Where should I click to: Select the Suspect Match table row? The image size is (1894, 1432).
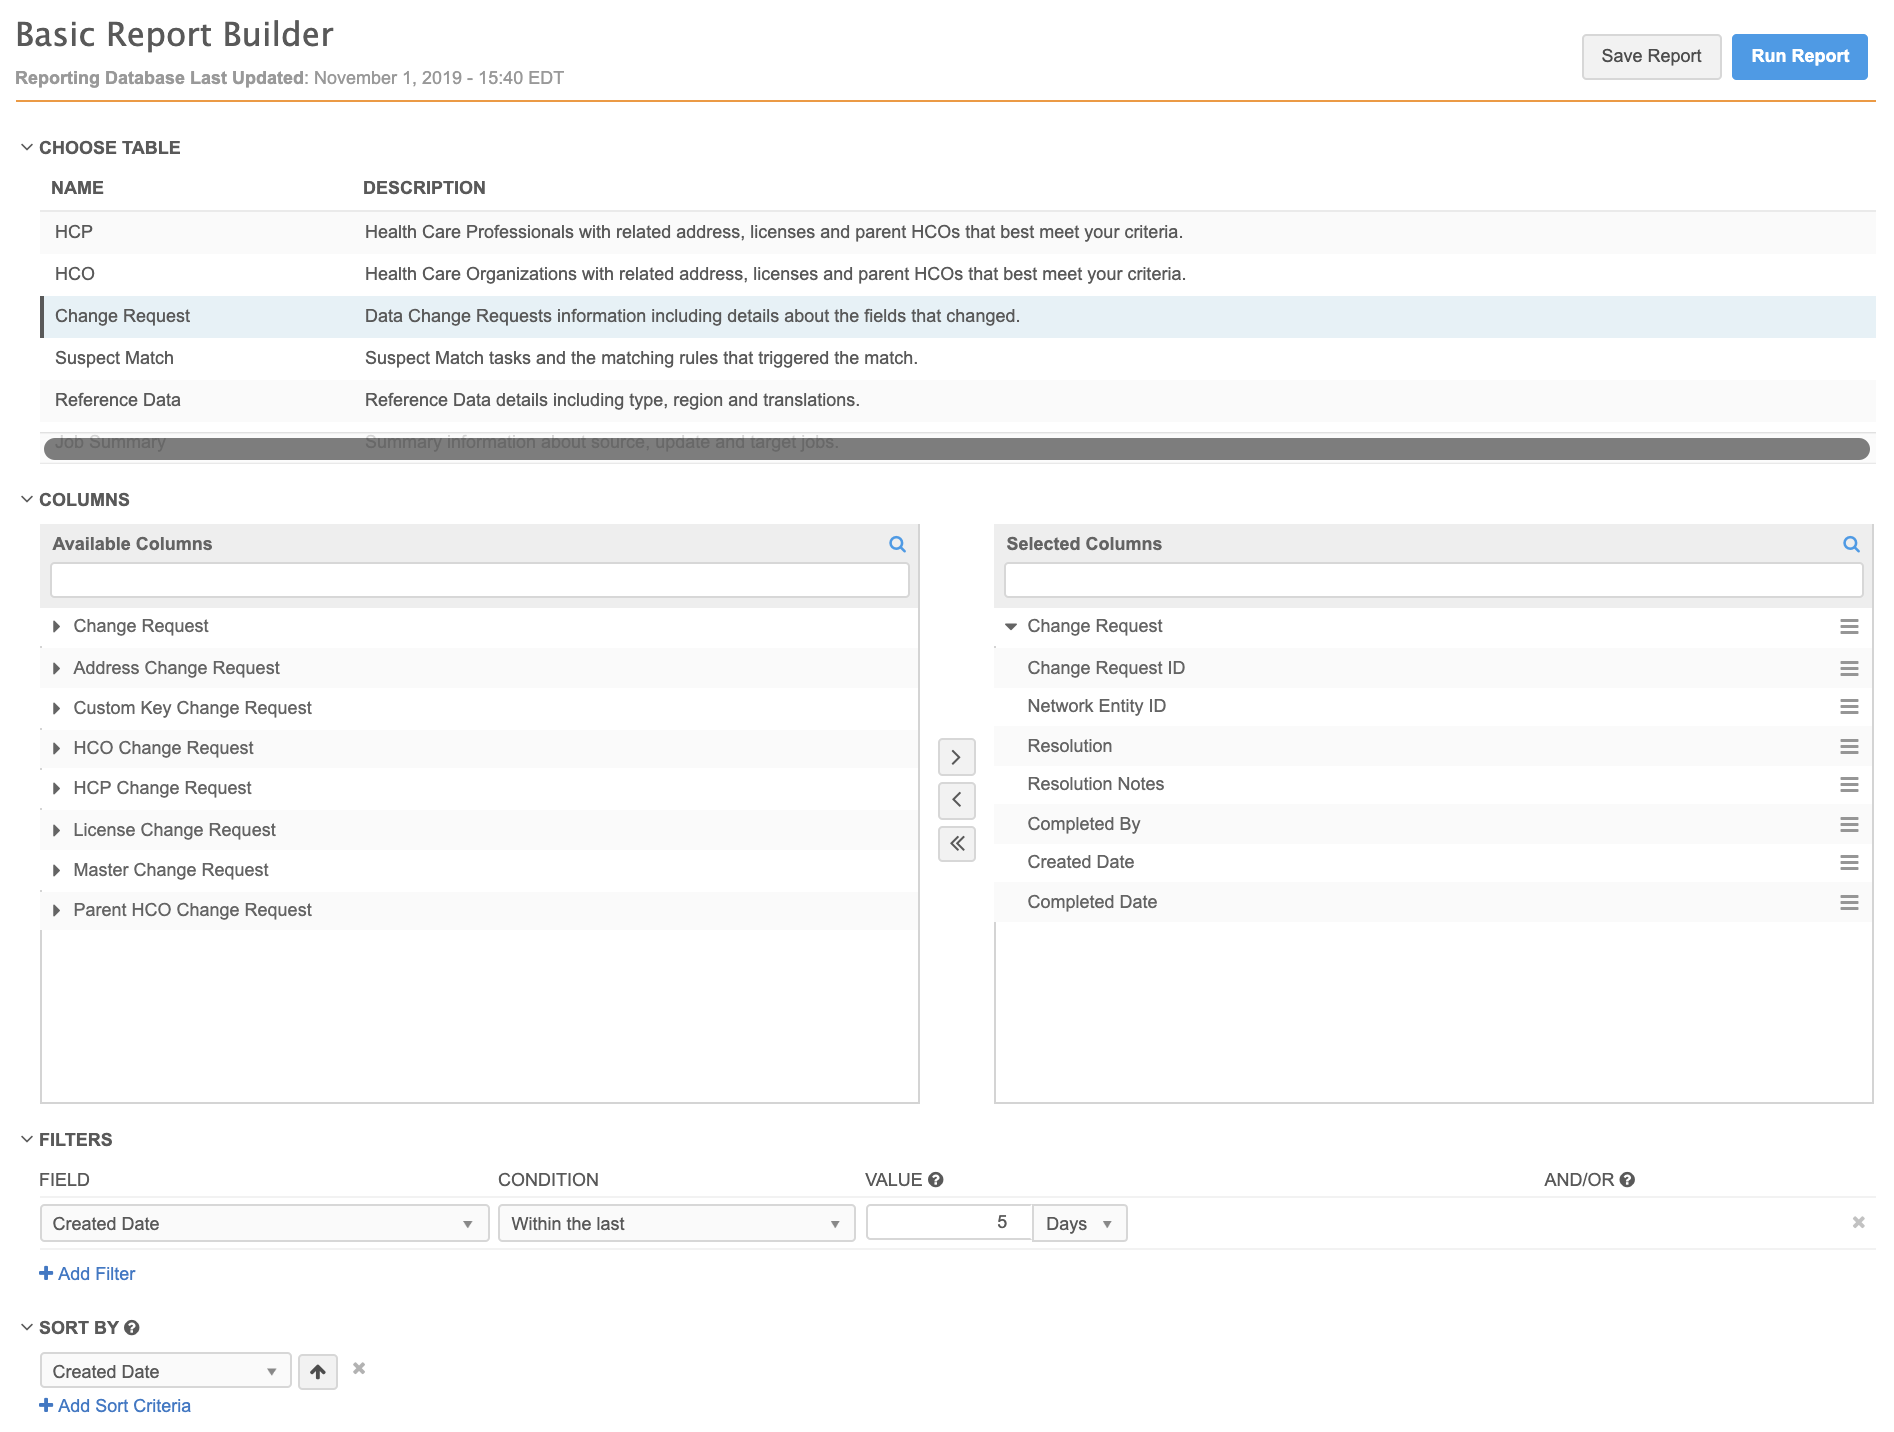tap(114, 358)
